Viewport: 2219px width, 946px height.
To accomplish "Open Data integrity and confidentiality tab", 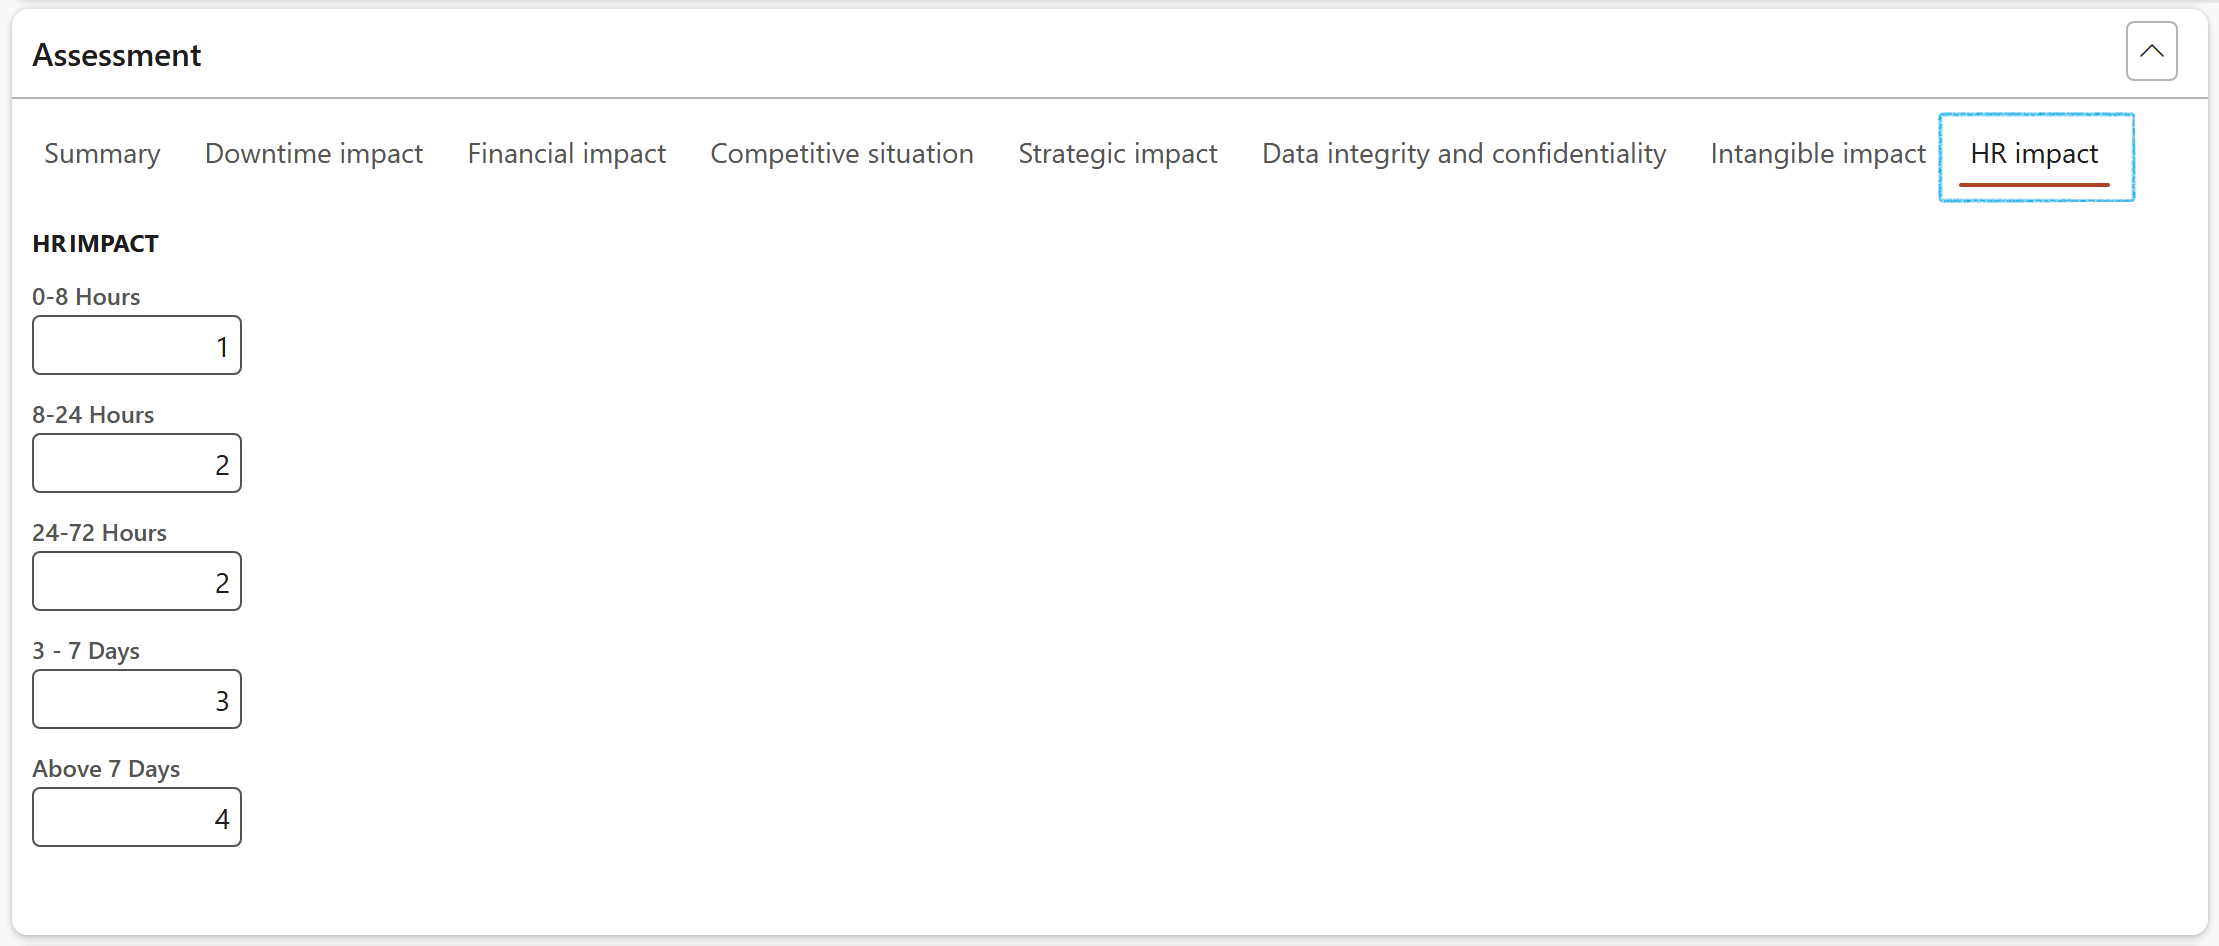I will (x=1463, y=154).
